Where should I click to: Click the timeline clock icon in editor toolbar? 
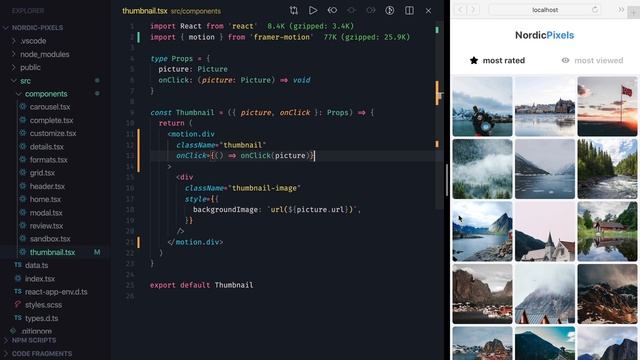[x=390, y=10]
